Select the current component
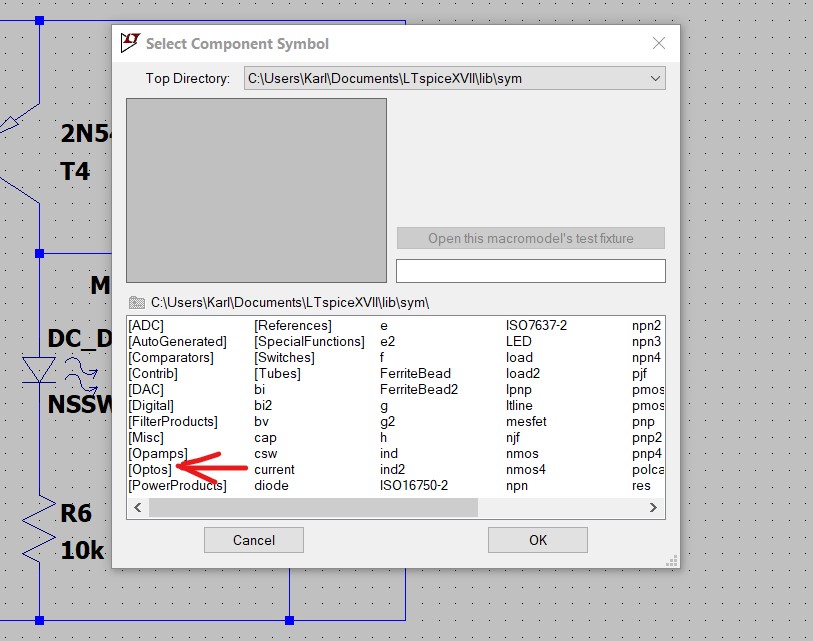The width and height of the screenshot is (813, 641). point(274,470)
